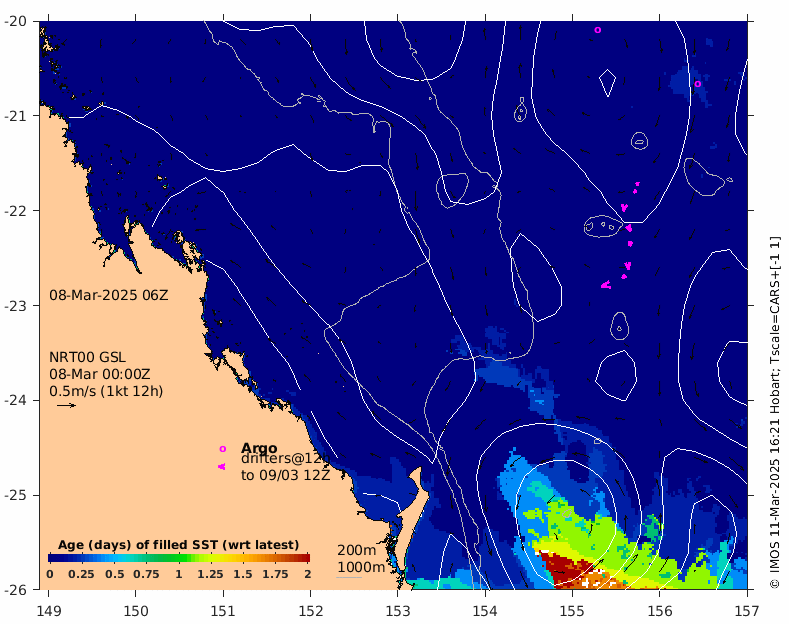The width and height of the screenshot is (789, 624).
Task: Click the southernmost drifter marker near 22.8S
Action: tap(606, 285)
